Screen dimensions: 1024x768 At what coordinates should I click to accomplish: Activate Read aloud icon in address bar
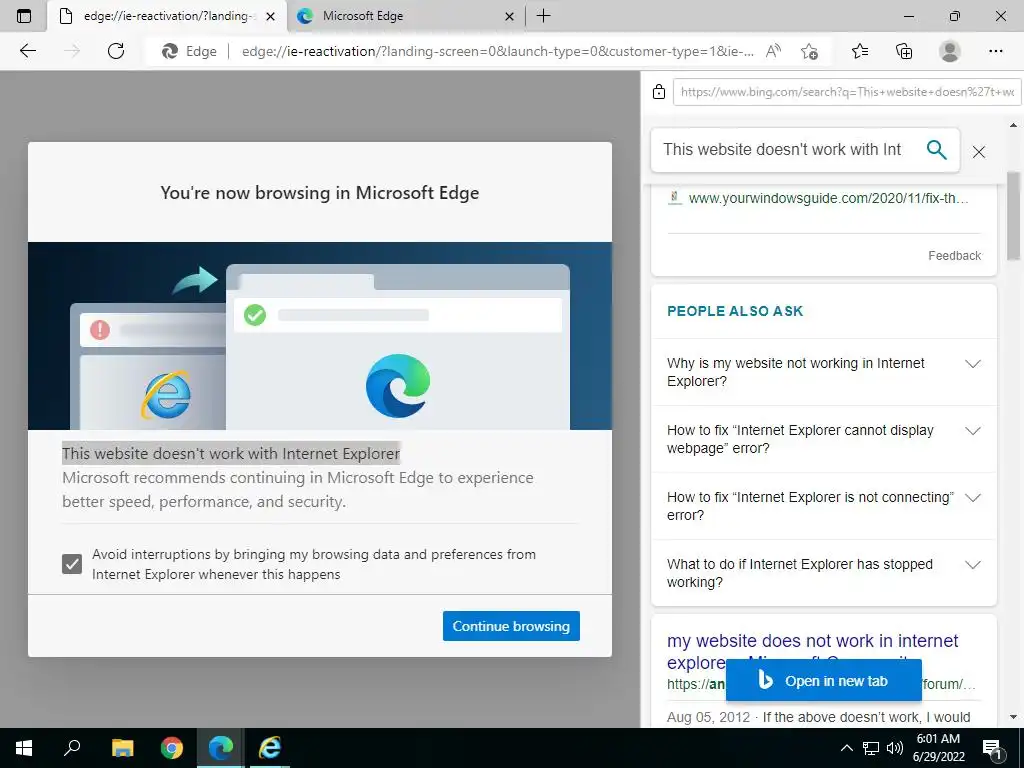point(773,51)
